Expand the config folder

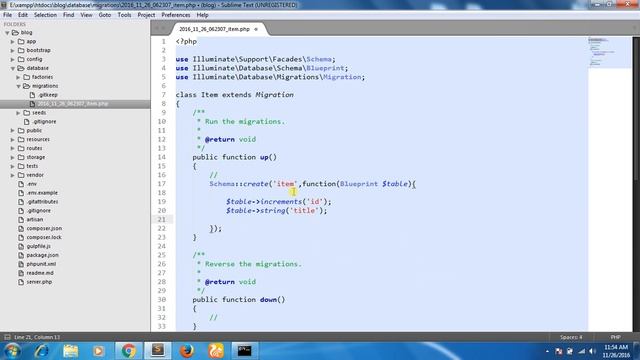tap(13, 60)
